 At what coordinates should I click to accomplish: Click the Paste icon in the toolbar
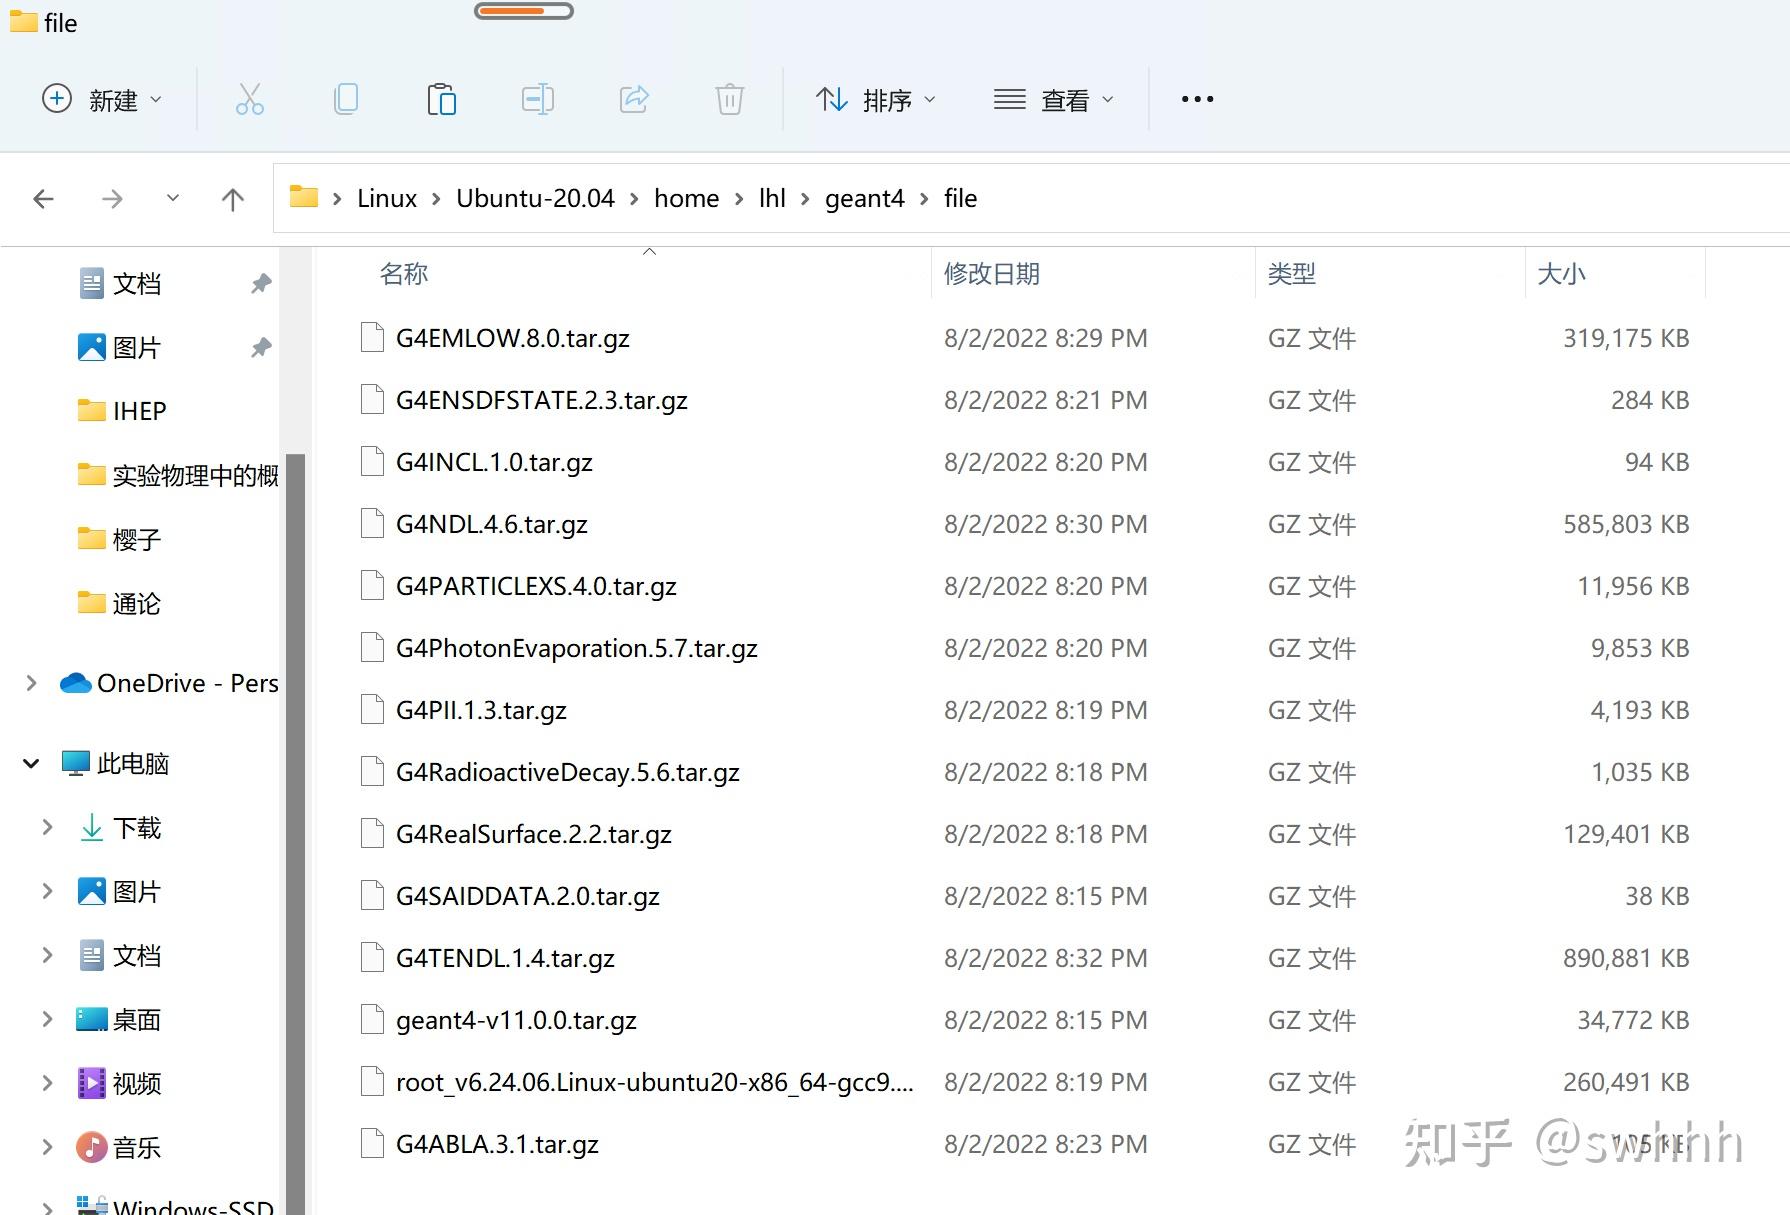[441, 99]
